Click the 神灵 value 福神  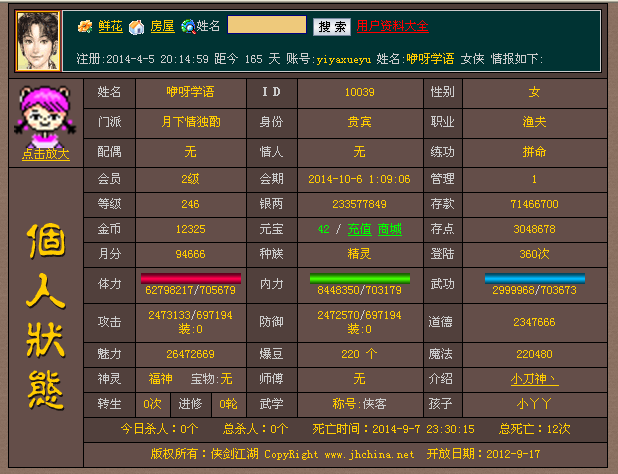[x=160, y=379]
